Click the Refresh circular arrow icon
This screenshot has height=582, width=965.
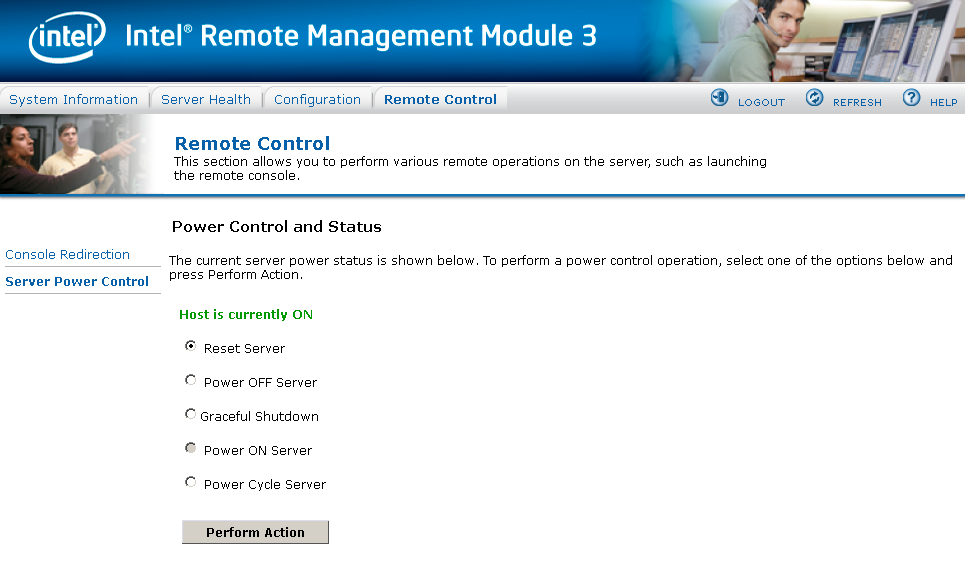click(x=814, y=98)
